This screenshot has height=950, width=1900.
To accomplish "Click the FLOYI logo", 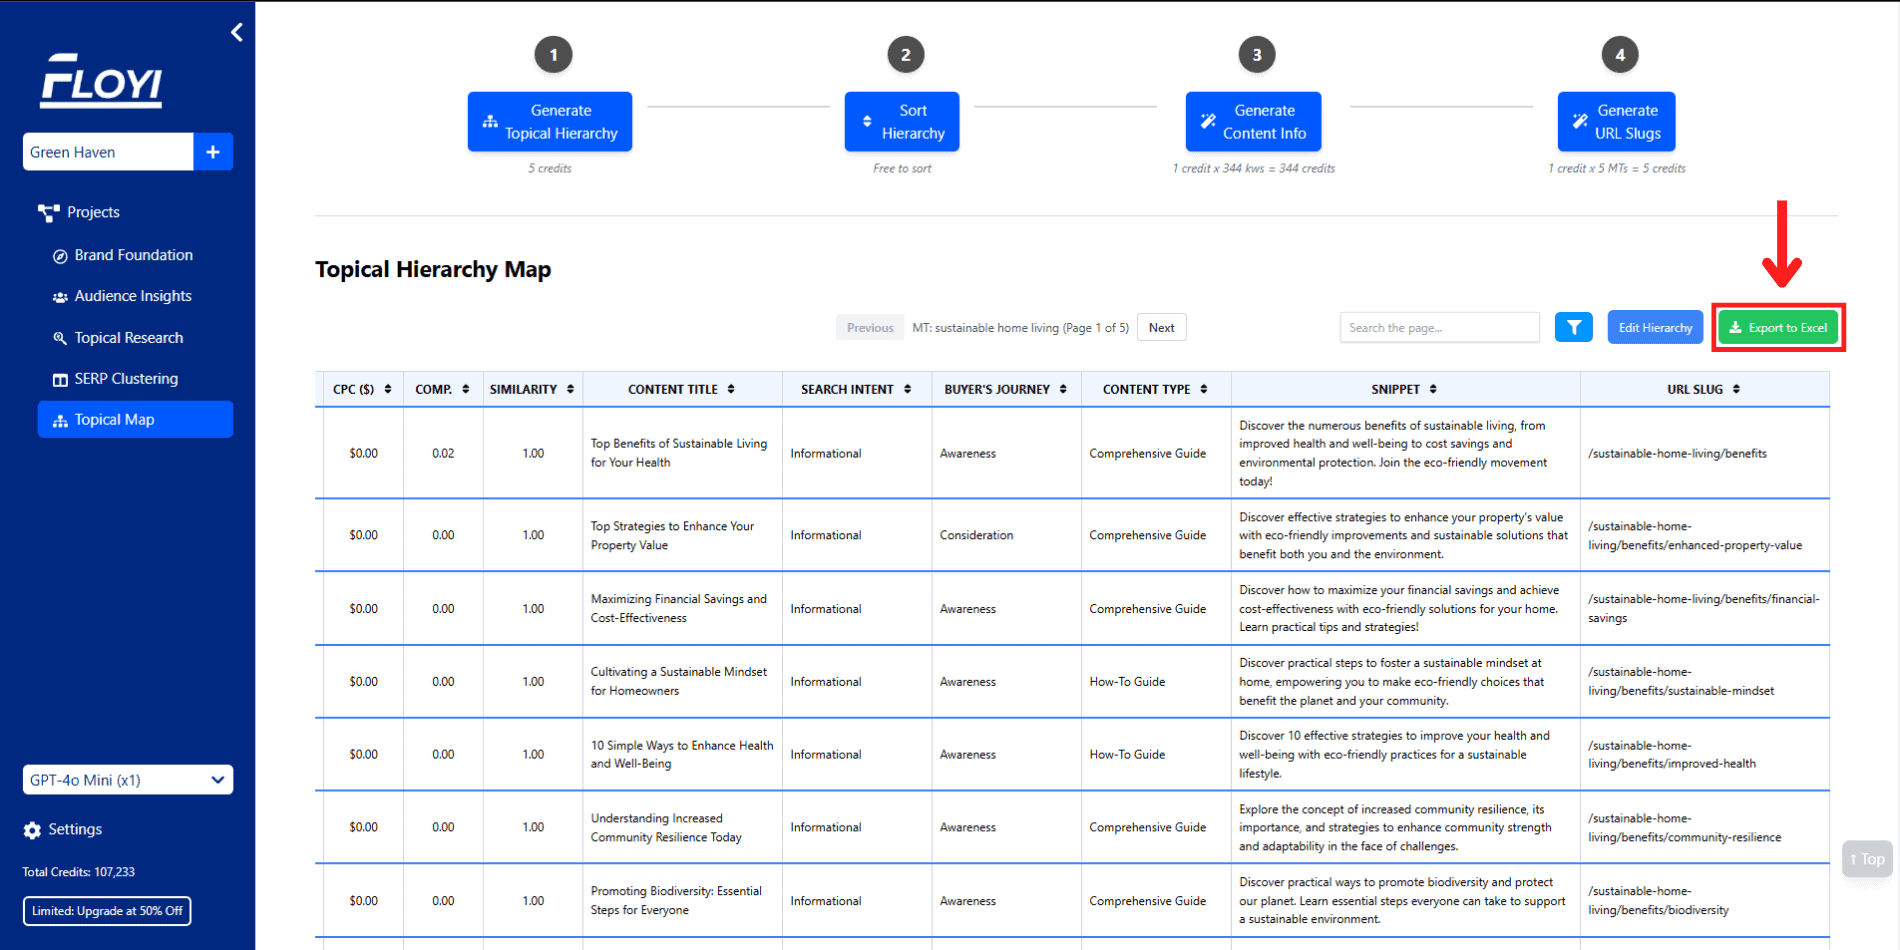I will click(101, 81).
